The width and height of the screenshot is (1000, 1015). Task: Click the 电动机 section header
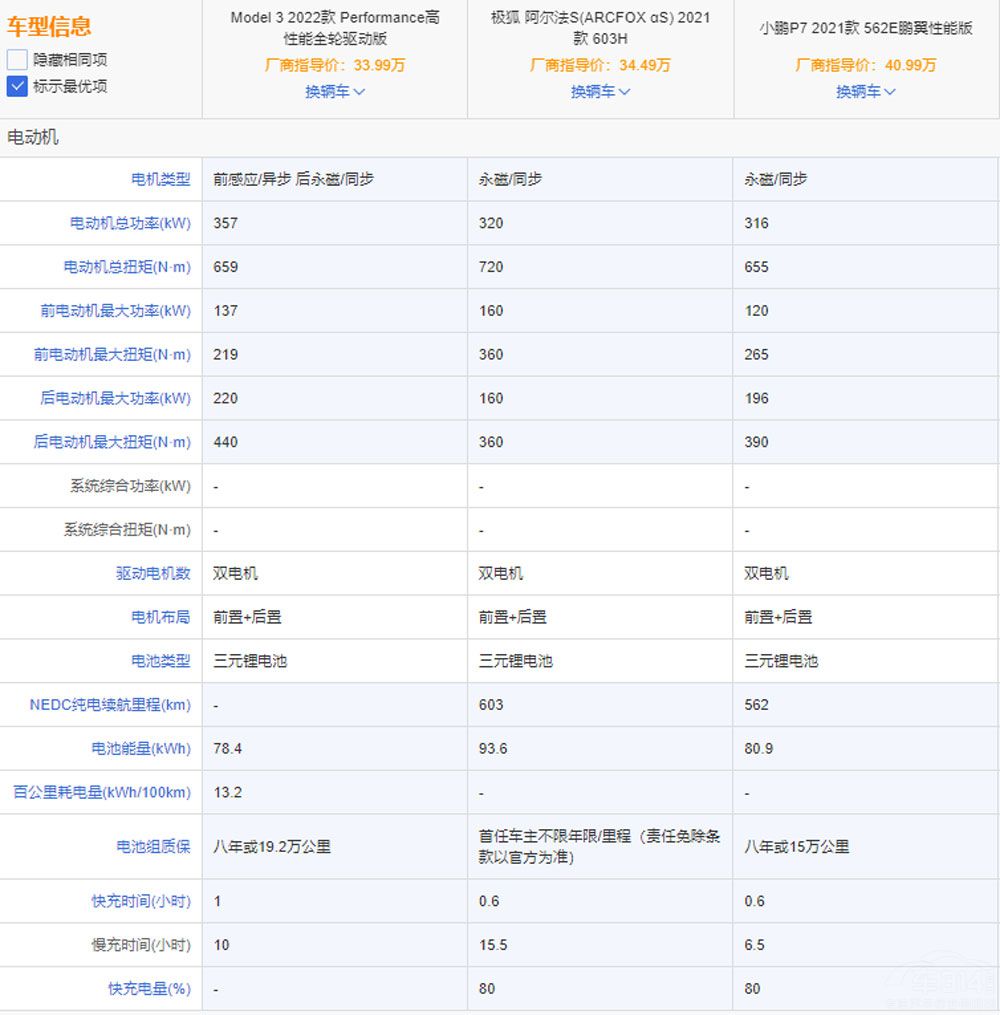tap(33, 138)
